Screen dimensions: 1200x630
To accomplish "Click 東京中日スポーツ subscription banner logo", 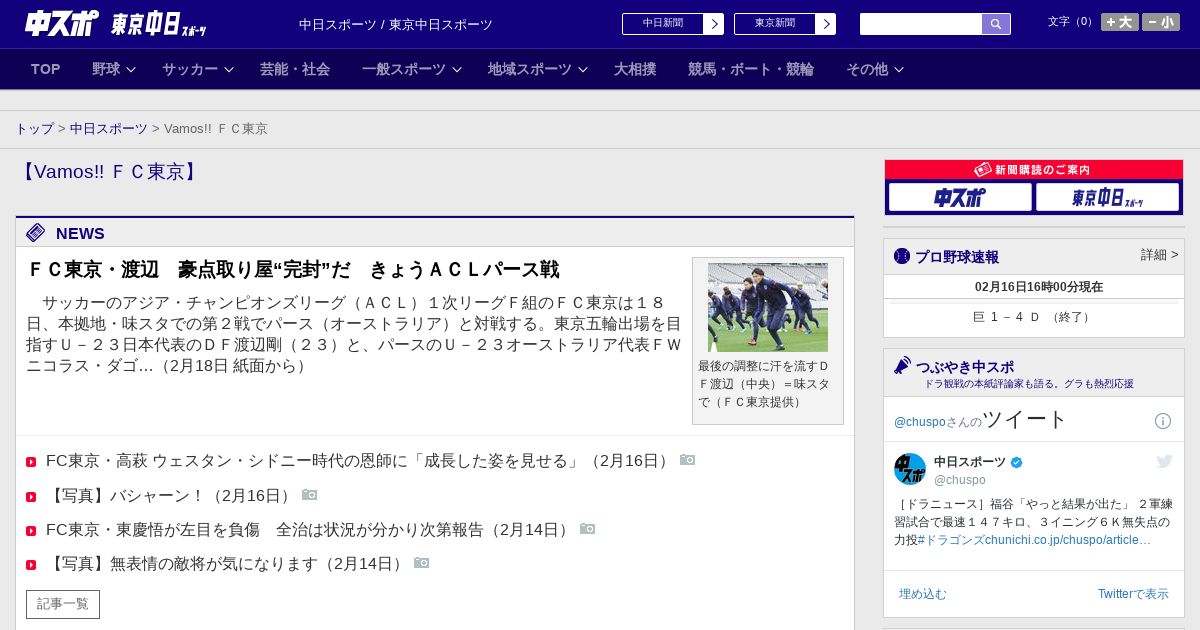I will pos(1107,197).
